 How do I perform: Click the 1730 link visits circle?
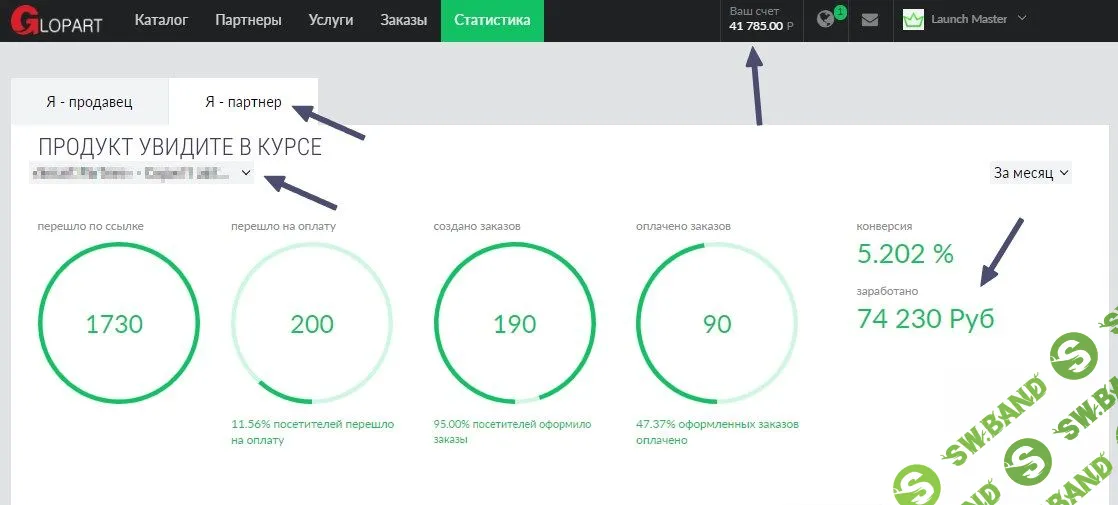(118, 323)
